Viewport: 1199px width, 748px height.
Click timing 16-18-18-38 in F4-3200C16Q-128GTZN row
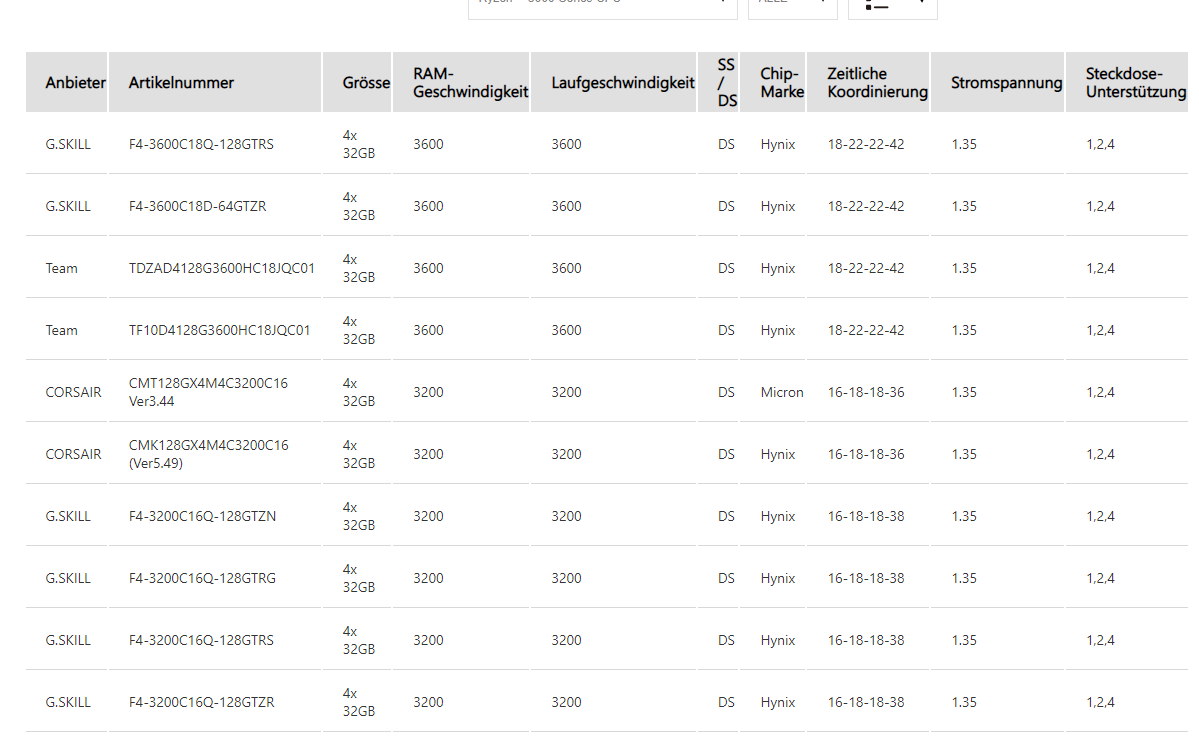[x=866, y=516]
